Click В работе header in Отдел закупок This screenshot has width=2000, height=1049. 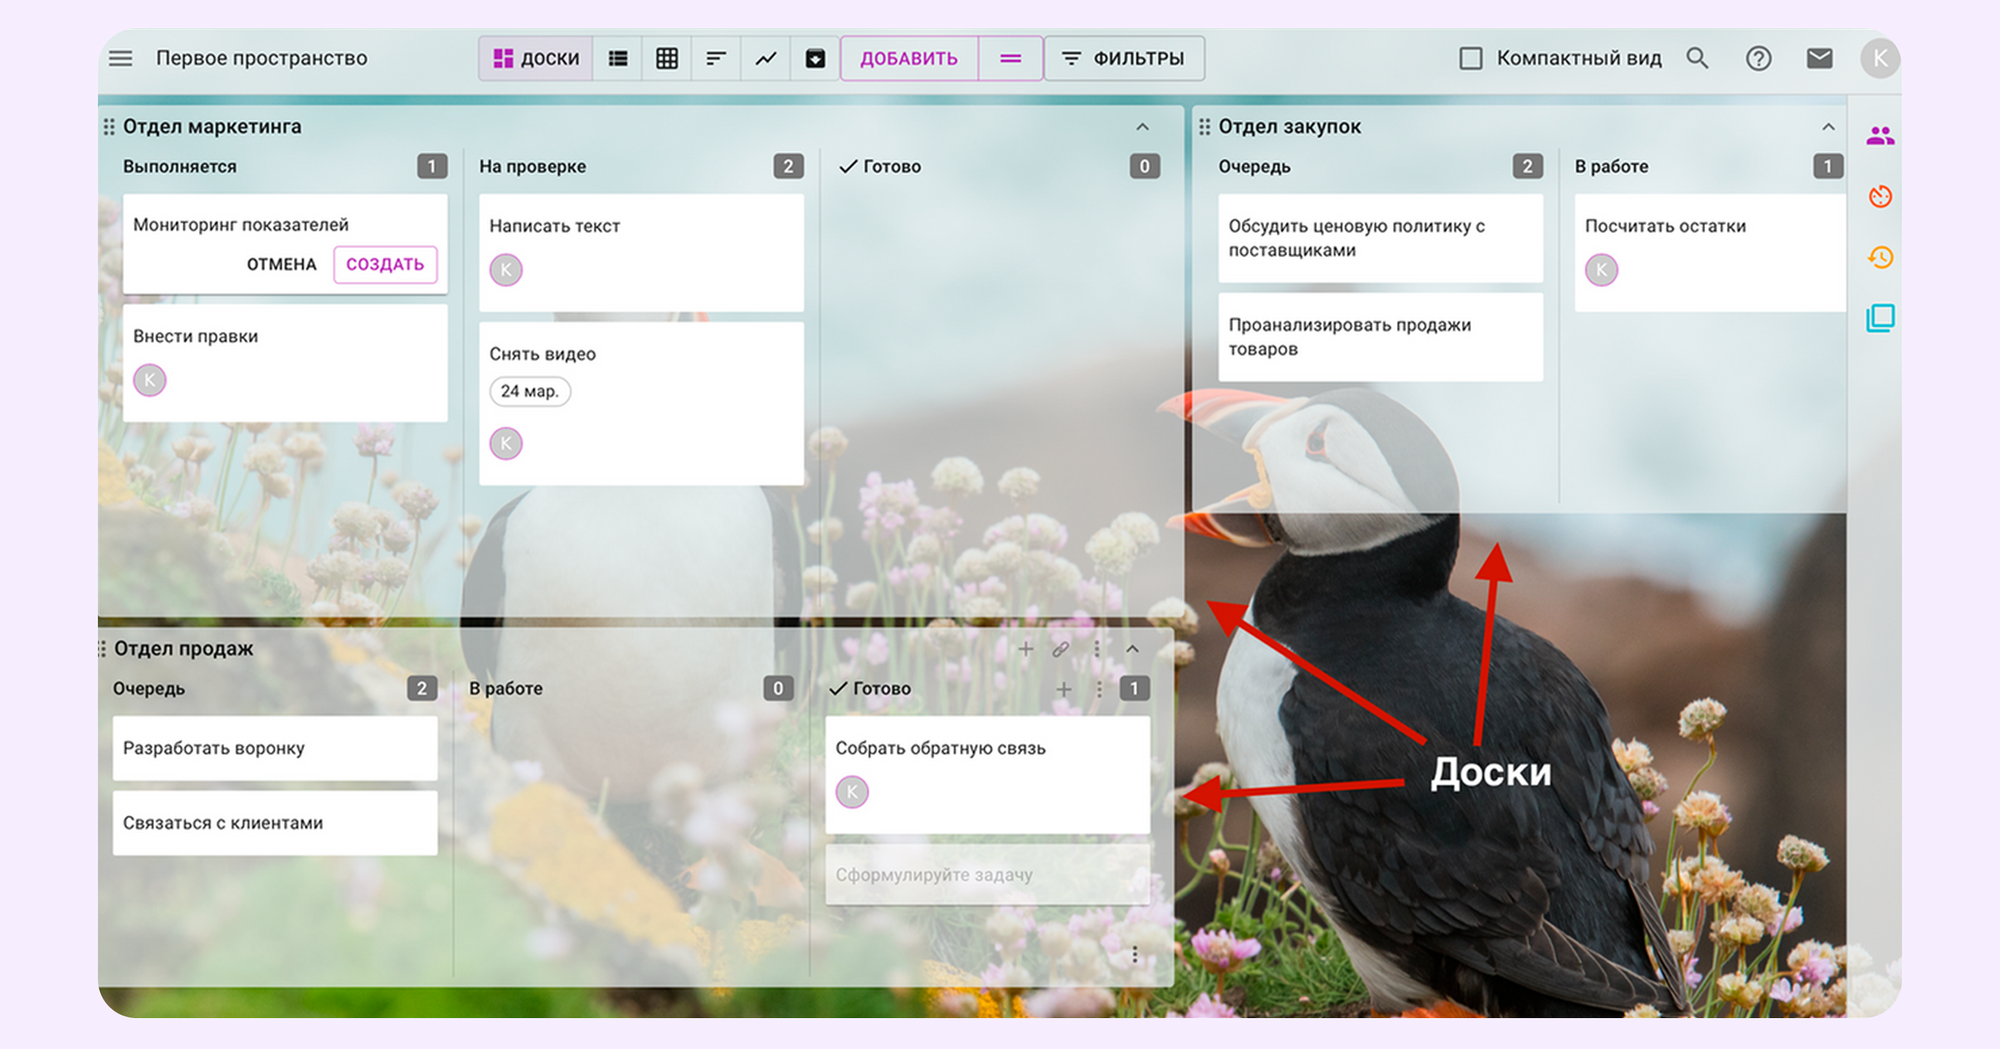point(1612,167)
